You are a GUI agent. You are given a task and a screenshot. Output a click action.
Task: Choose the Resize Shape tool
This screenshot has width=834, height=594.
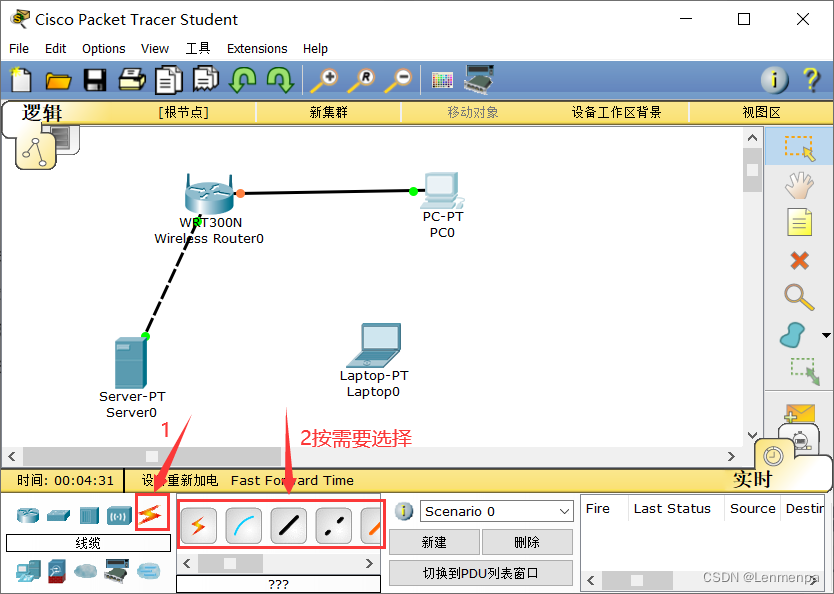point(805,371)
